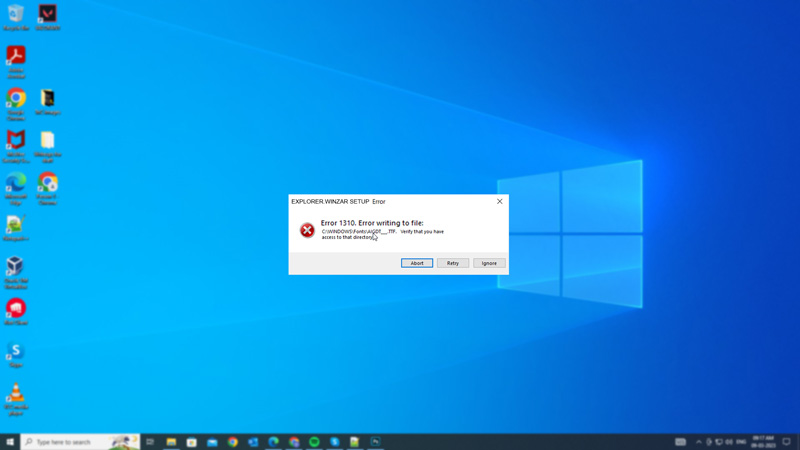Click the Abort button in error dialog

click(417, 263)
